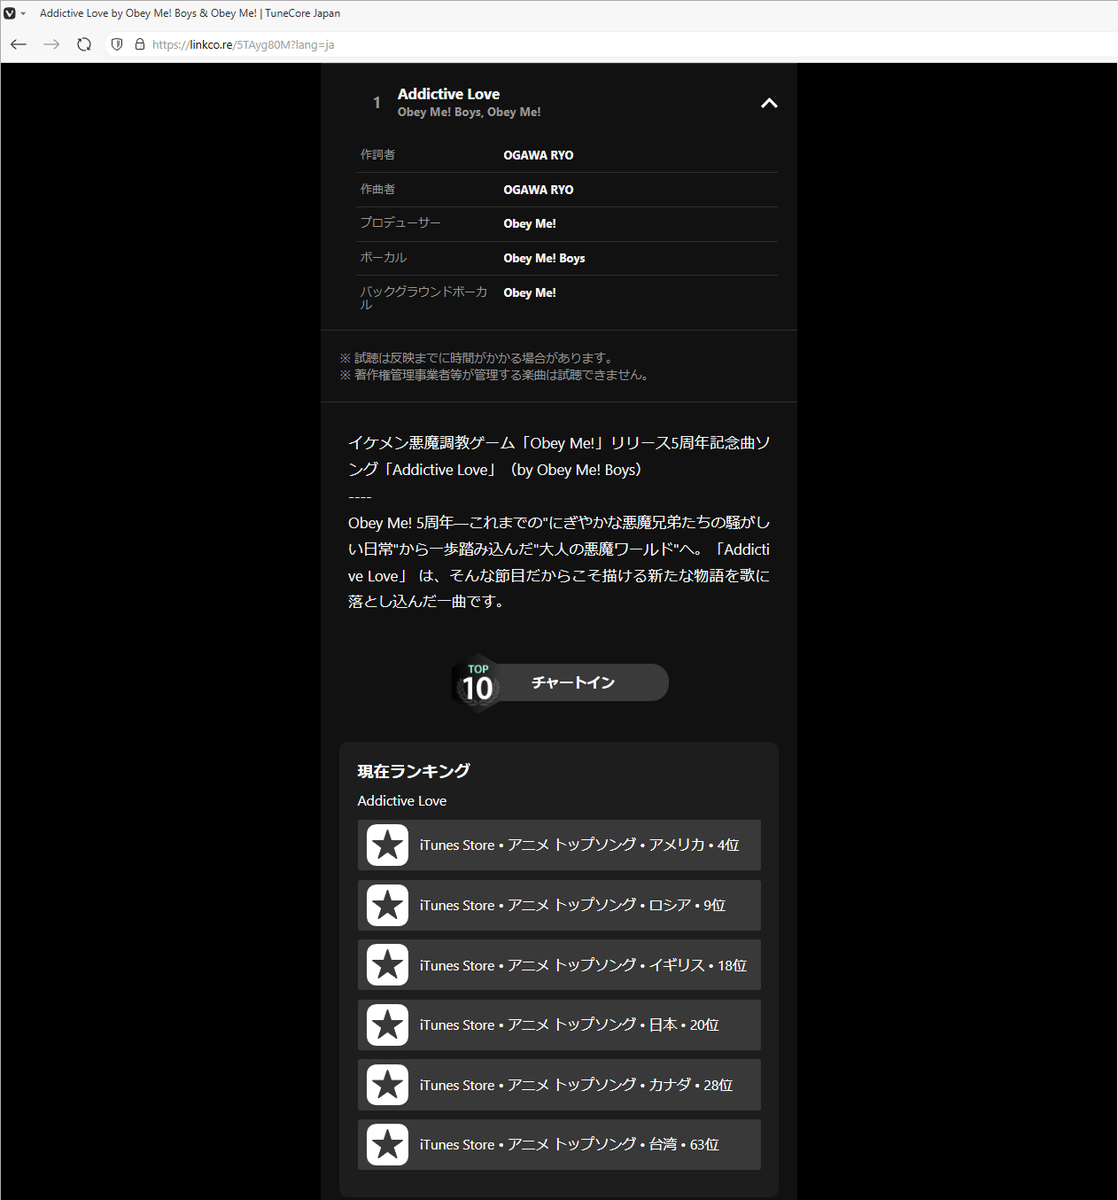Show site info via the padlock icon
Image resolution: width=1118 pixels, height=1200 pixels.
pos(140,44)
